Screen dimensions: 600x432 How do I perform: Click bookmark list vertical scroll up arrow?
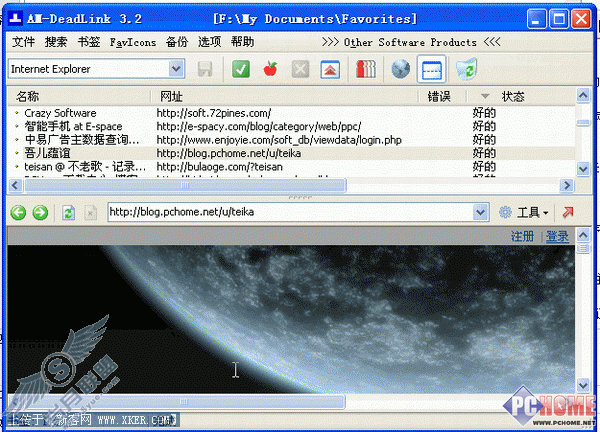click(x=583, y=95)
